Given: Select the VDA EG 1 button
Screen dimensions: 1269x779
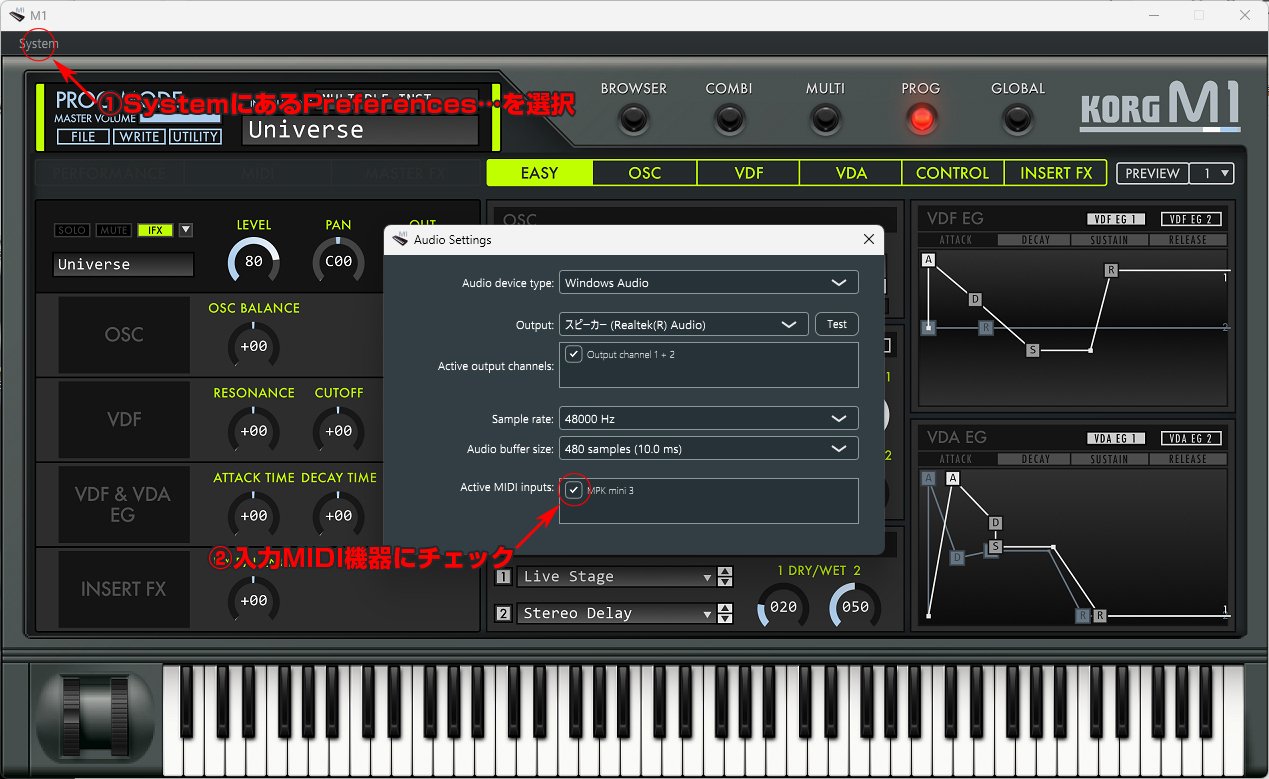Looking at the screenshot, I should [x=1117, y=438].
